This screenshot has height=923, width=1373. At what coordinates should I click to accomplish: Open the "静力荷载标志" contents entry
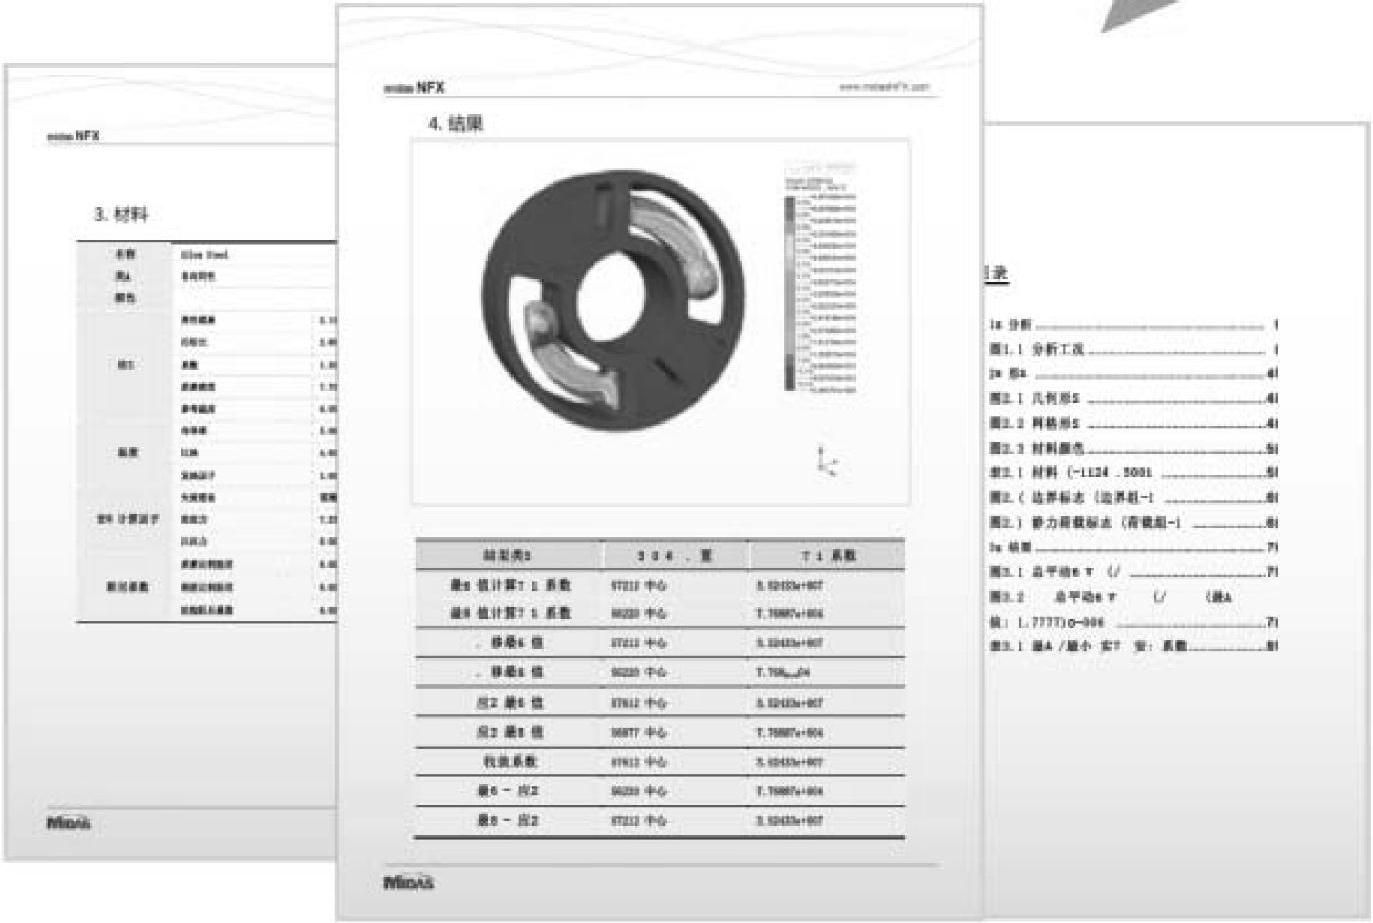[1133, 522]
